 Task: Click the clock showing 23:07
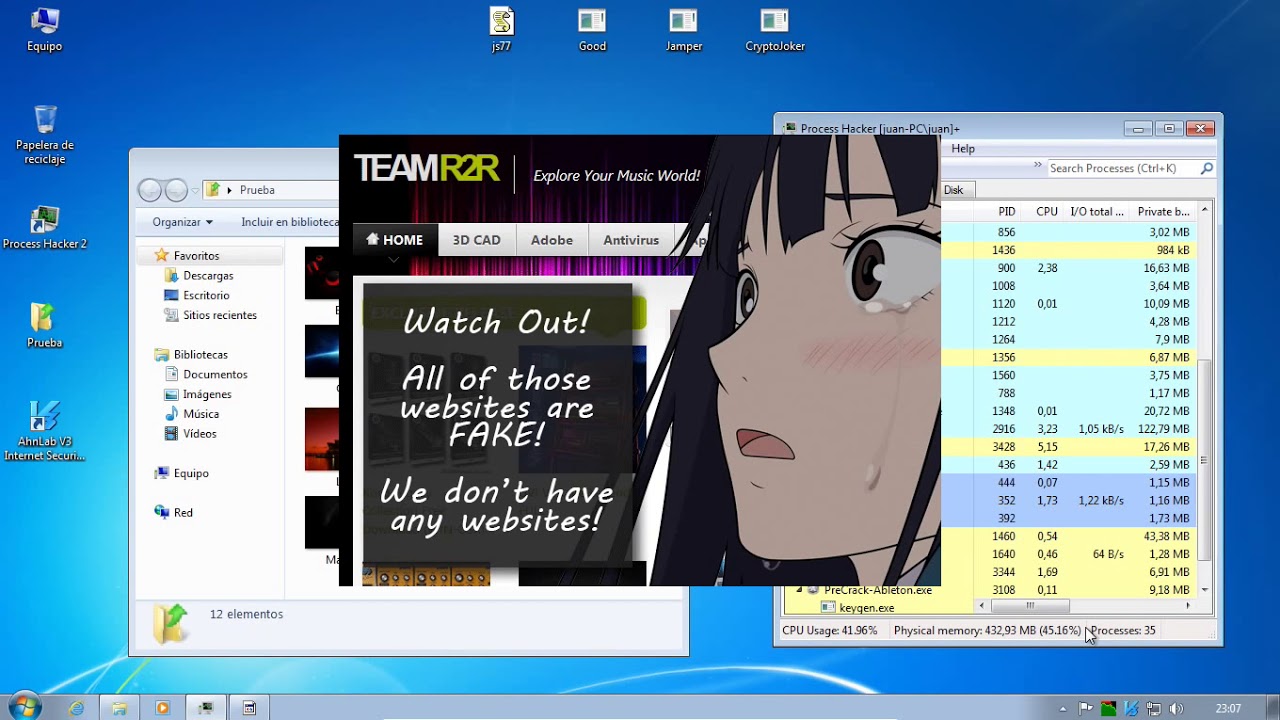point(1228,709)
